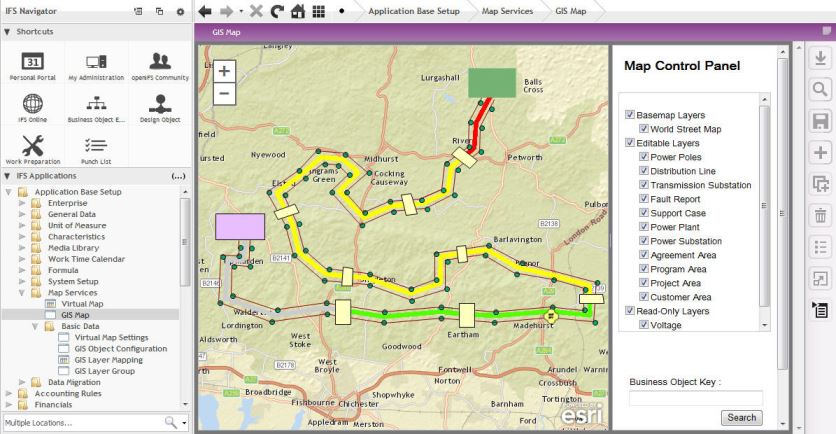
Task: Click the GIS Map breadcrumb
Action: [570, 11]
